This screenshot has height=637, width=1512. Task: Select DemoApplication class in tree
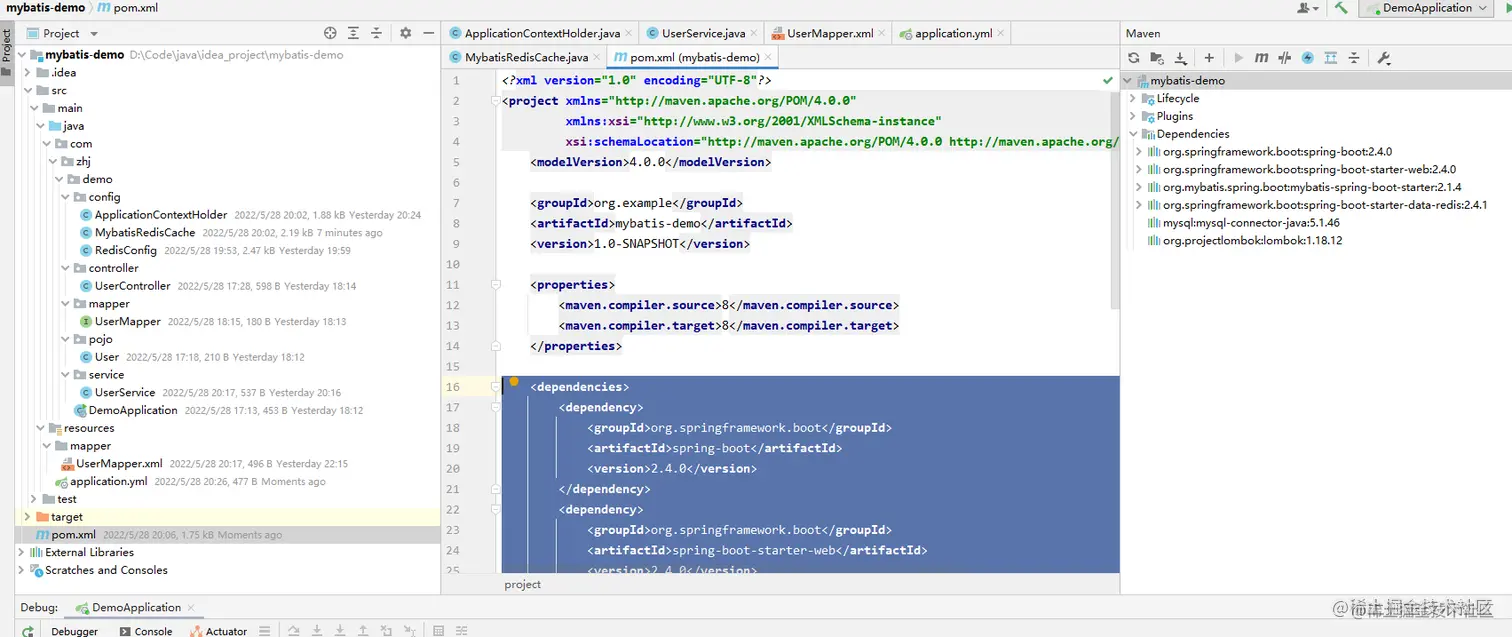click(132, 410)
